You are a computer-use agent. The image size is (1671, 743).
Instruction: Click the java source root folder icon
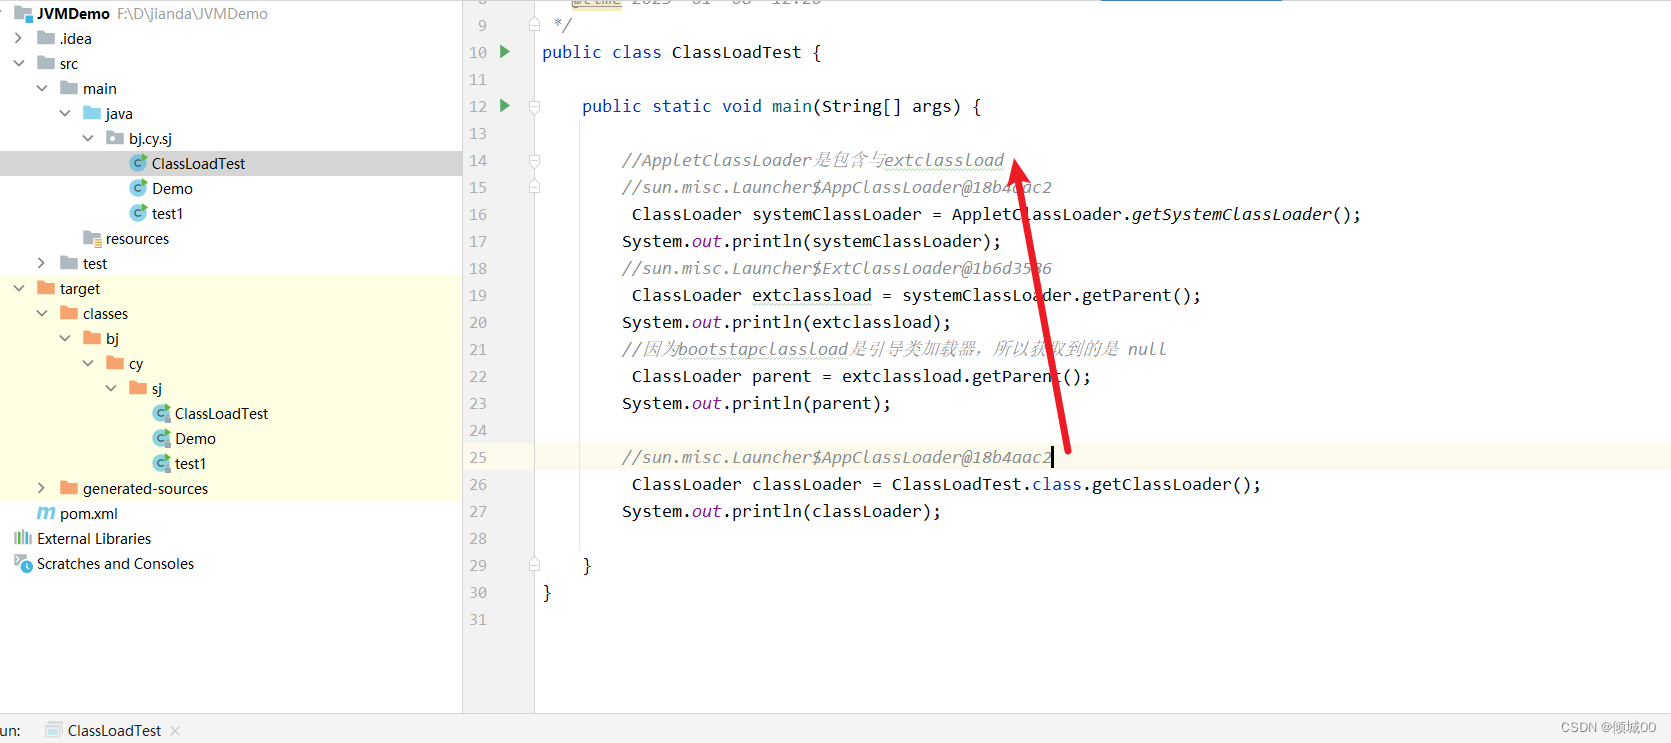pos(92,113)
